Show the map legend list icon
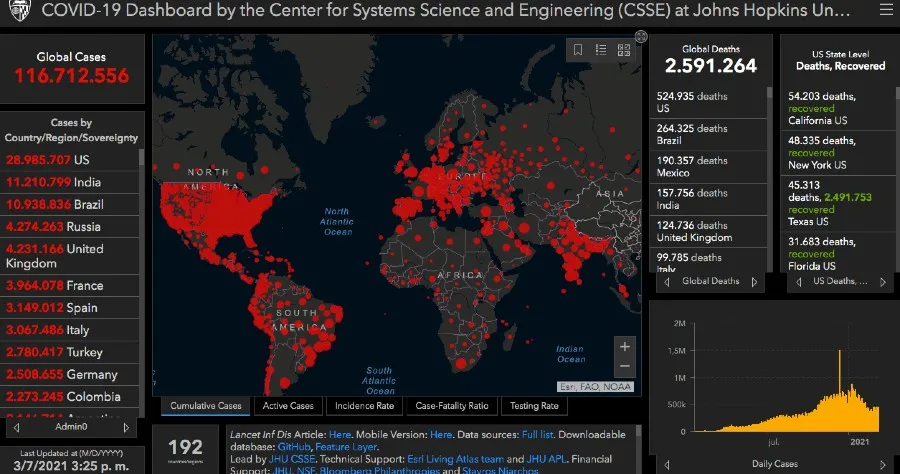This screenshot has height=474, width=900. coord(601,49)
